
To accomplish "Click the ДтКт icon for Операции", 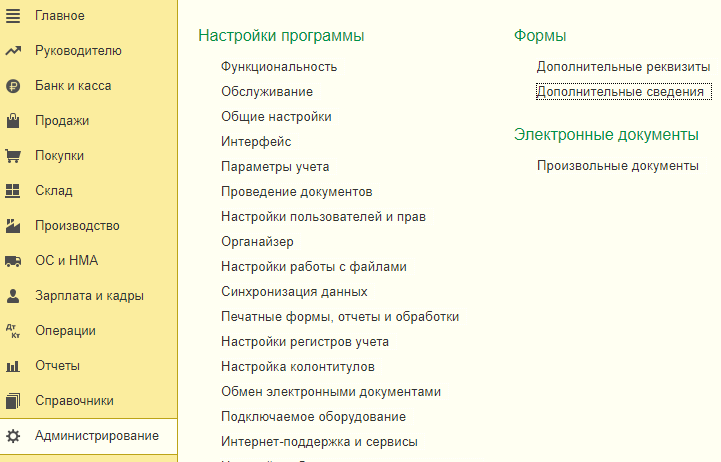I will click(13, 331).
